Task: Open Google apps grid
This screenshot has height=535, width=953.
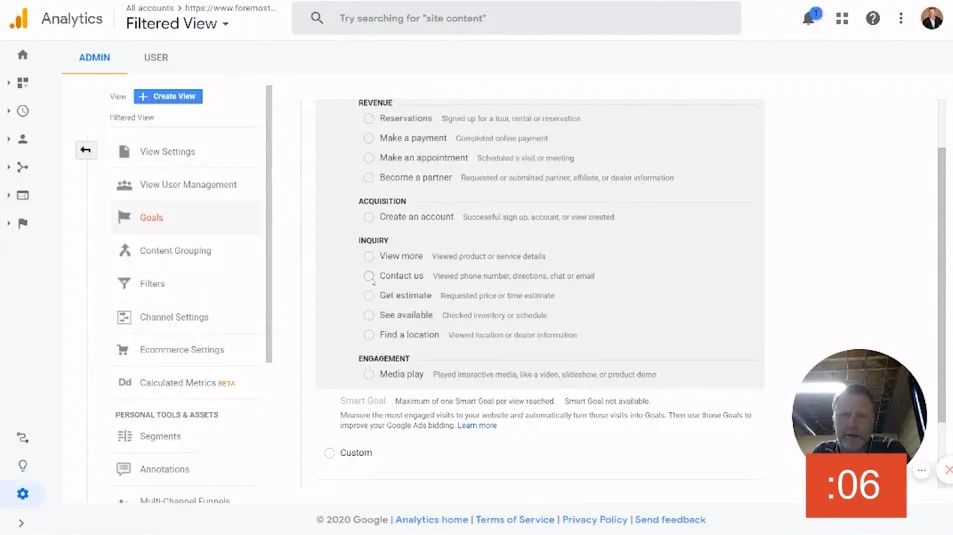Action: tap(842, 19)
